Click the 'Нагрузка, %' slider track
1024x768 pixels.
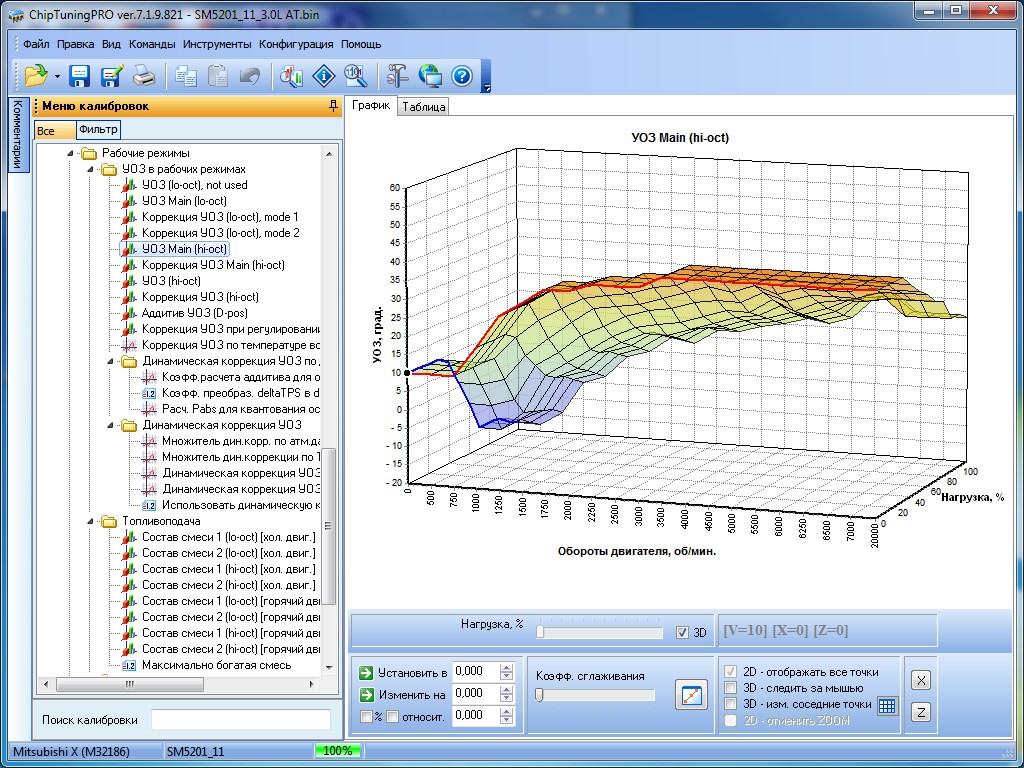[x=600, y=632]
